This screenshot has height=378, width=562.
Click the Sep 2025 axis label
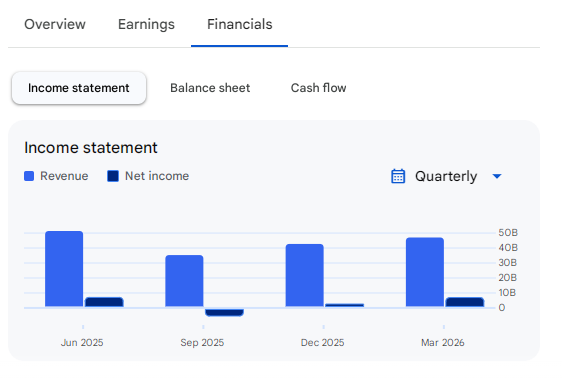tap(202, 343)
